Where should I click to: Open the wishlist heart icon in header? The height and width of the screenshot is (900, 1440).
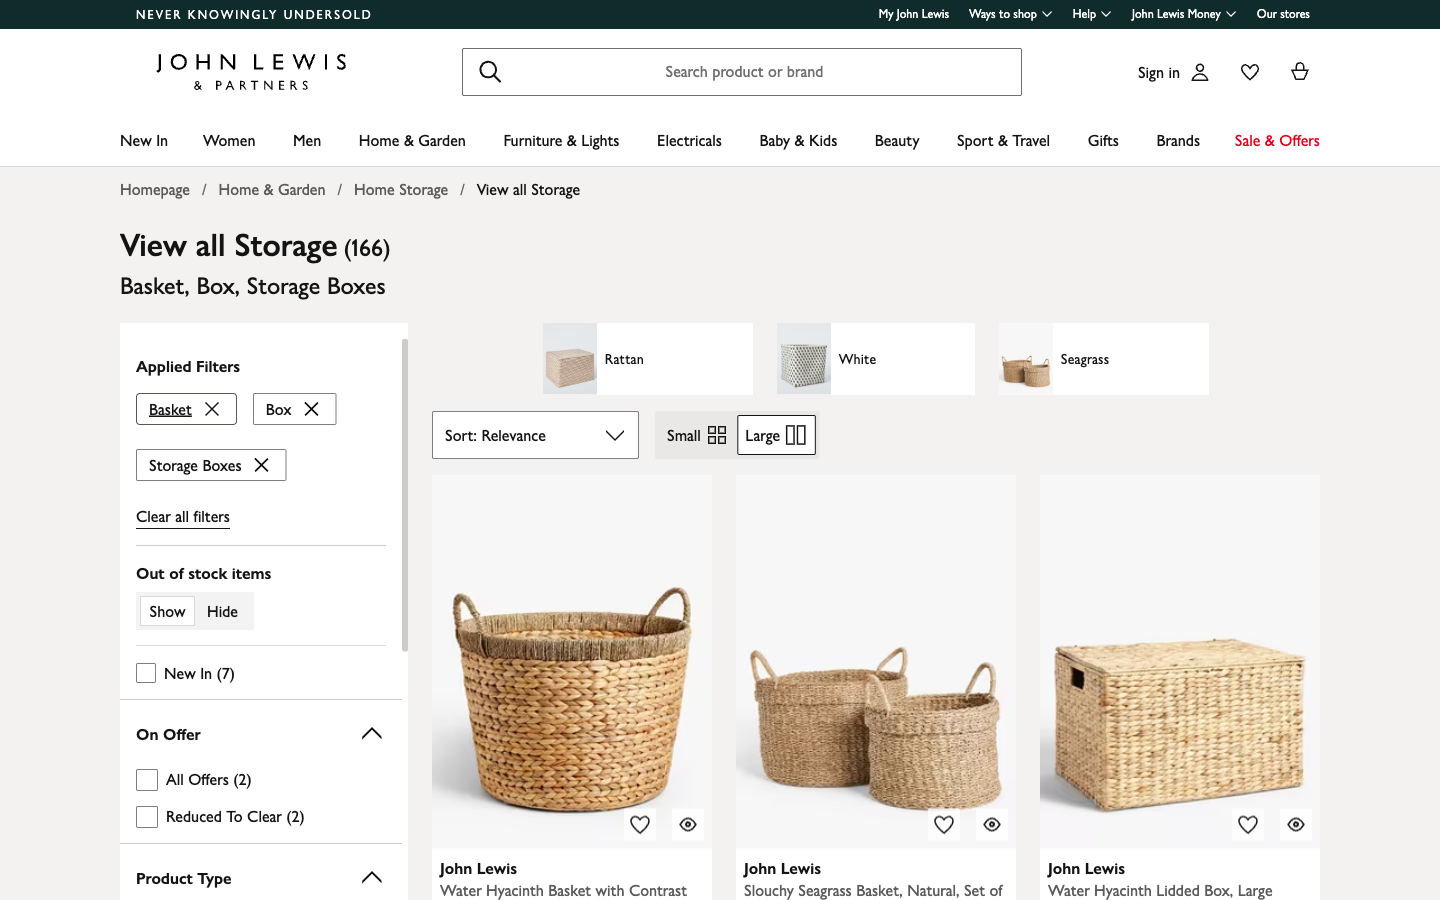click(1249, 71)
